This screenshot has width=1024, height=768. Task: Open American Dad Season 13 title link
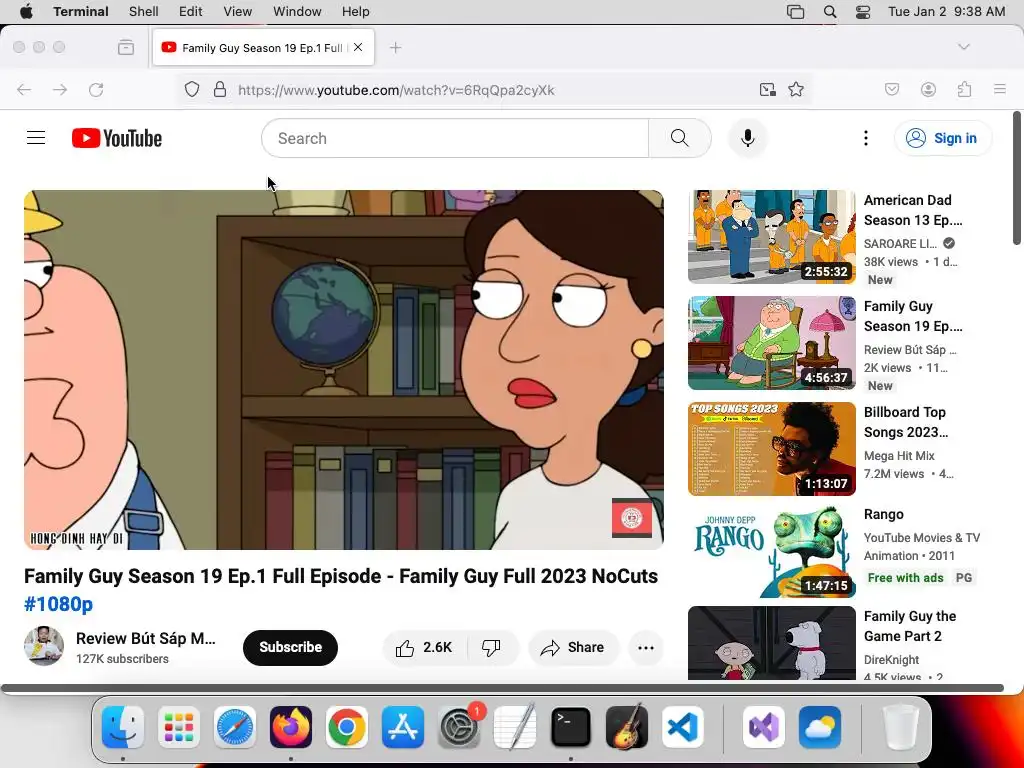point(913,210)
